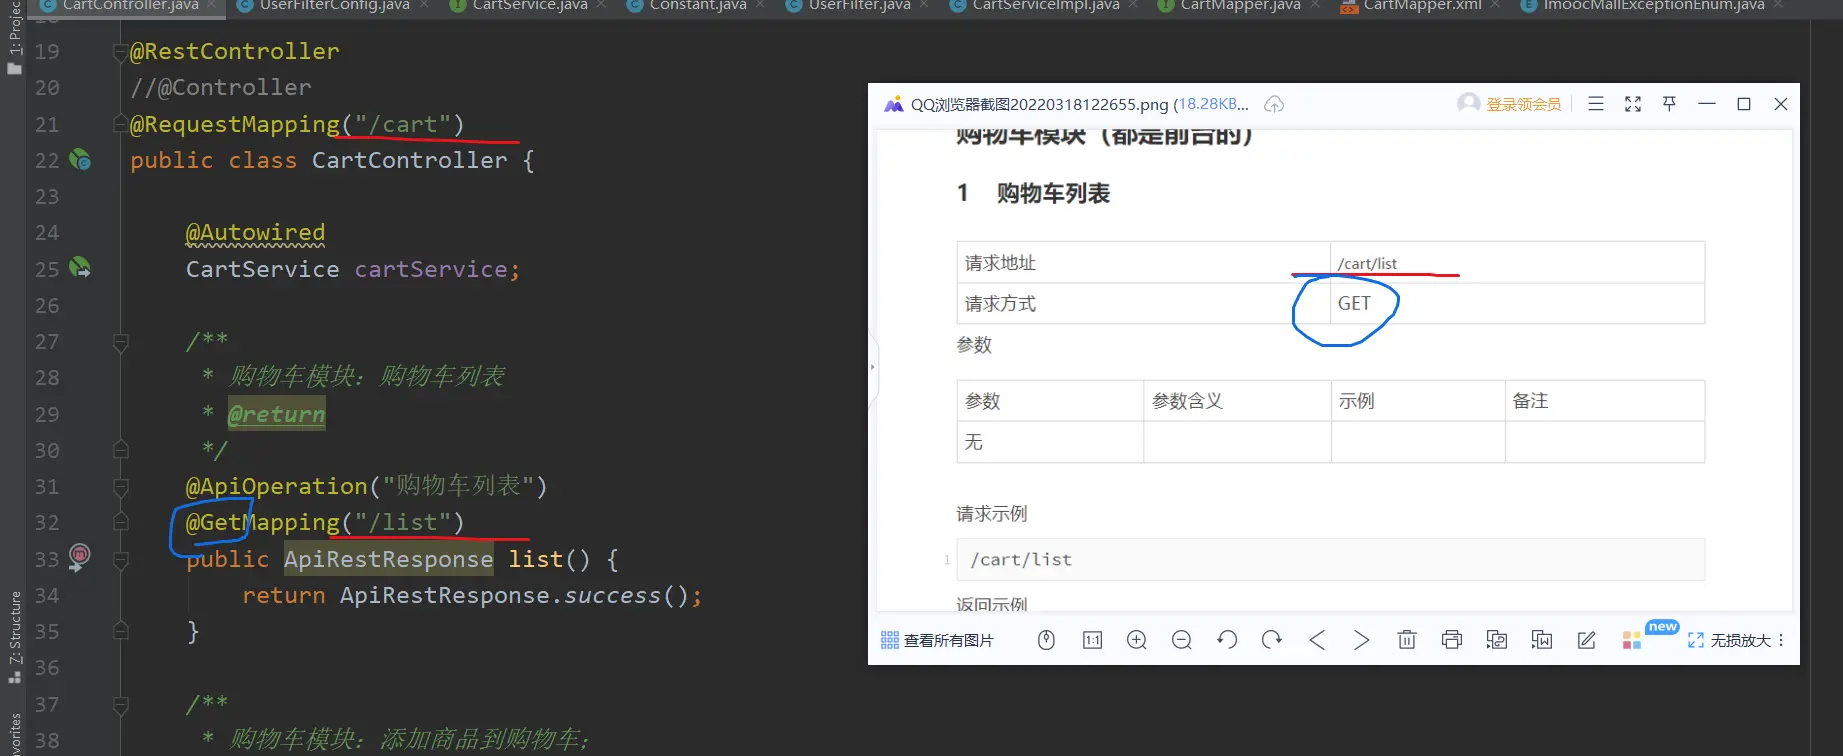Viewport: 1843px width, 756px height.
Task: Pin the image viewer window on top
Action: pos(1669,104)
